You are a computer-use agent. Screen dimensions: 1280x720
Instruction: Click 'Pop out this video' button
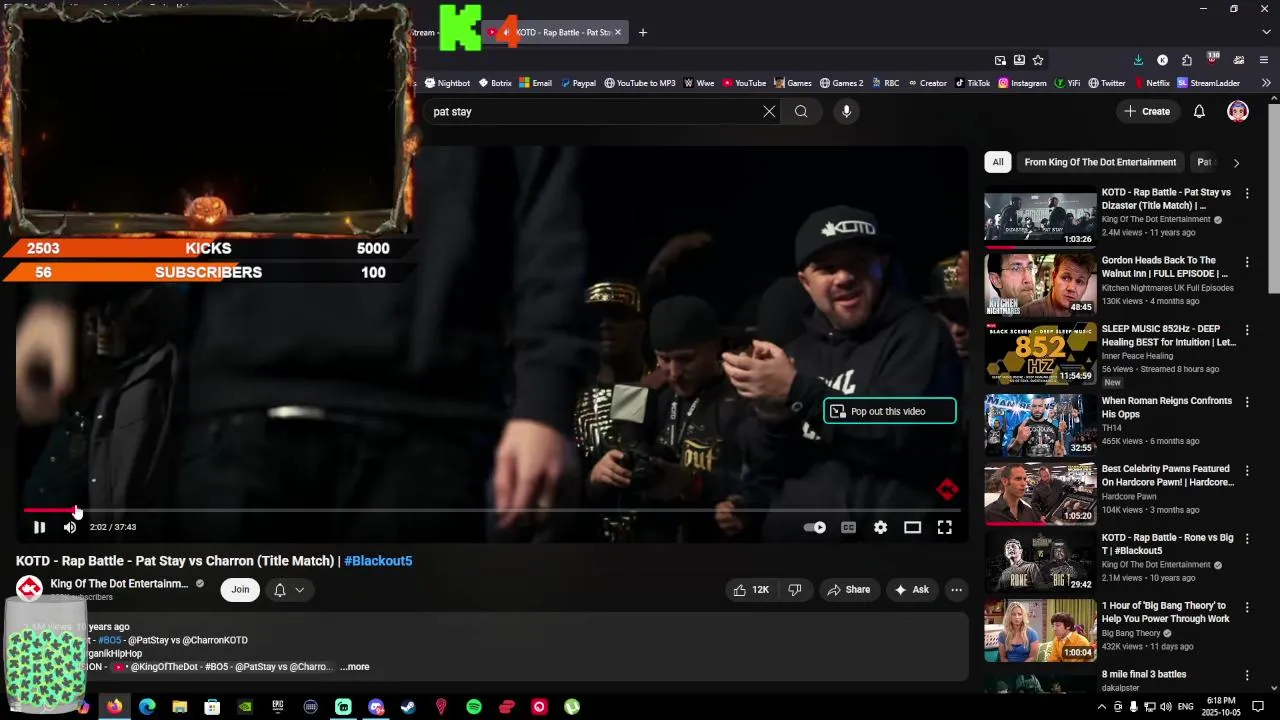click(889, 411)
